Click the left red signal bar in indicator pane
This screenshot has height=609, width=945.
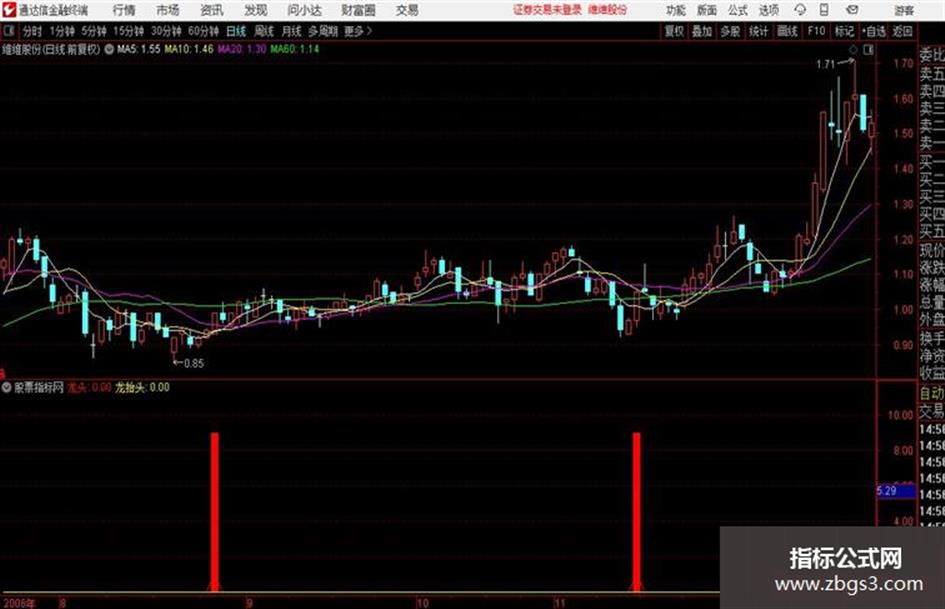(x=215, y=511)
